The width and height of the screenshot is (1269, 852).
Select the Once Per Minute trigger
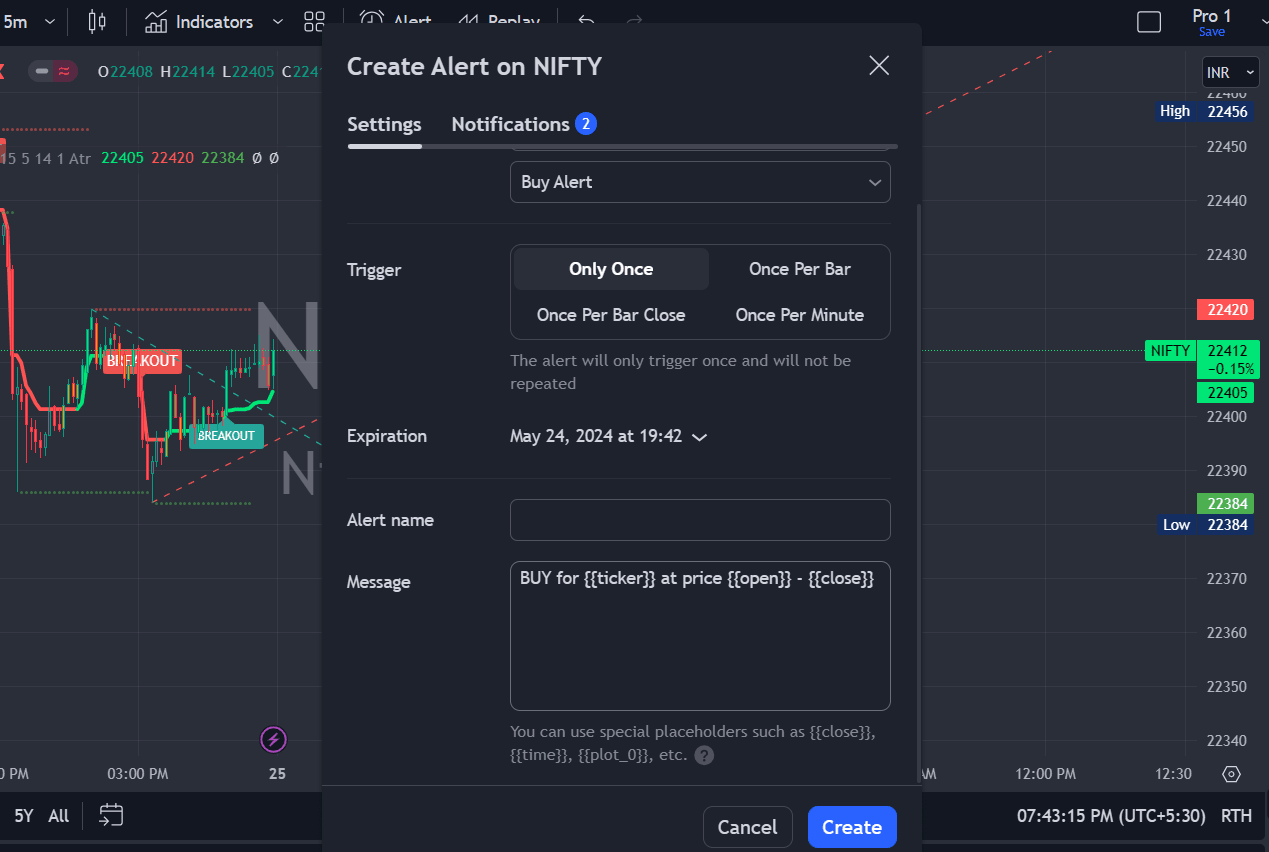[x=800, y=315]
